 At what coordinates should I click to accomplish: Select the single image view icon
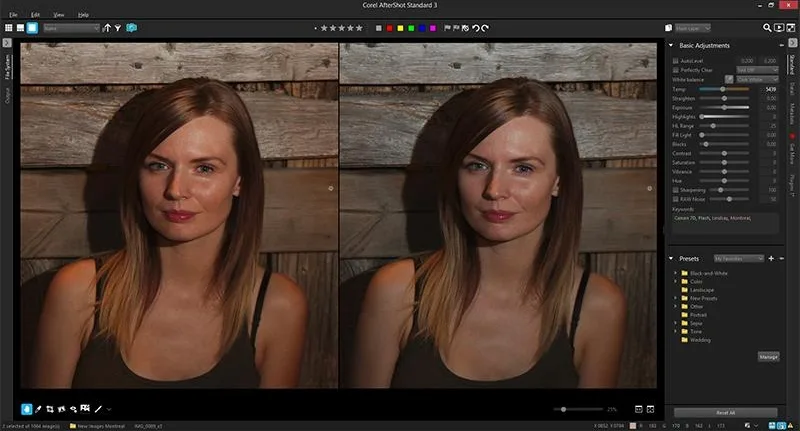click(x=32, y=28)
